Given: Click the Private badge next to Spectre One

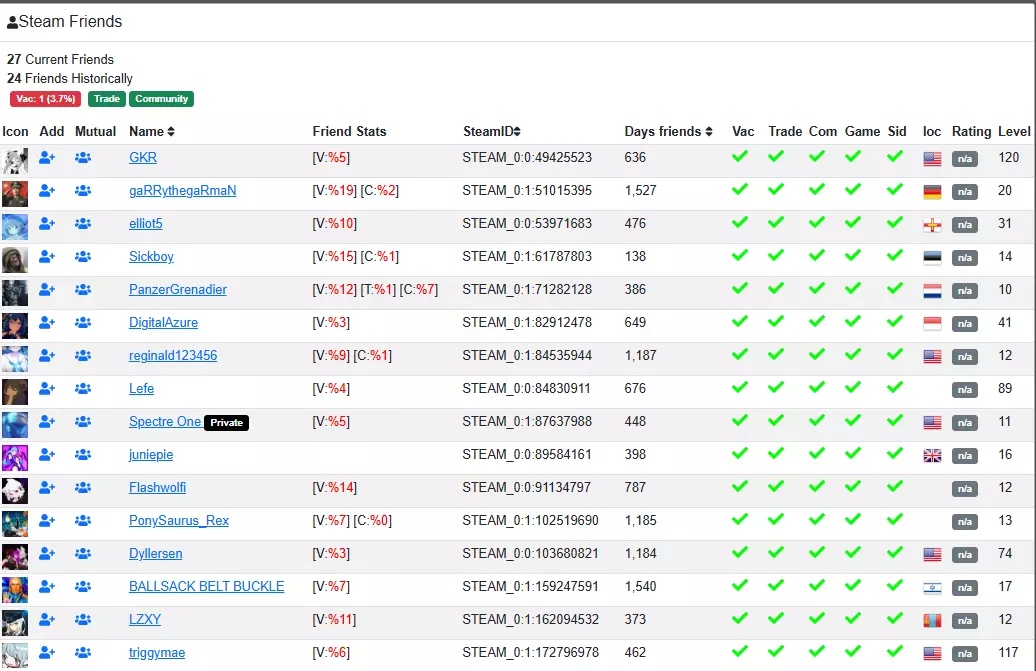Looking at the screenshot, I should pos(226,423).
